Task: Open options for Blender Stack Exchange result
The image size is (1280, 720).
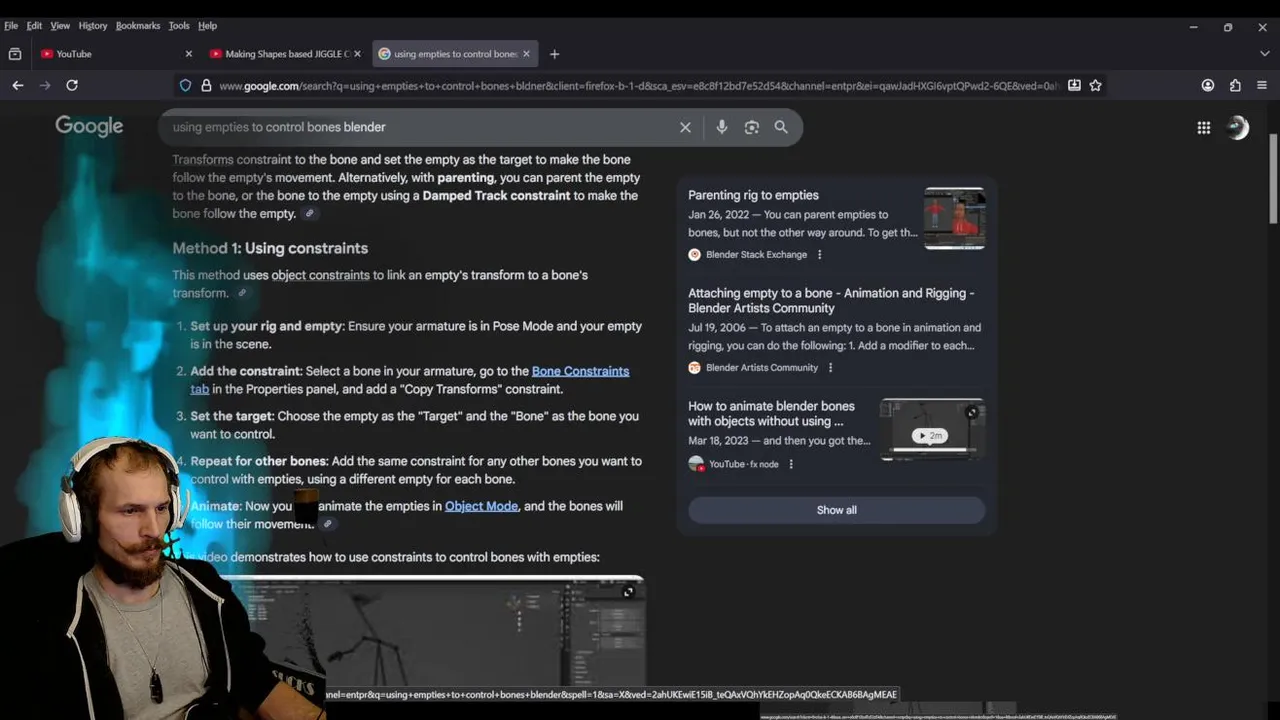Action: click(819, 255)
